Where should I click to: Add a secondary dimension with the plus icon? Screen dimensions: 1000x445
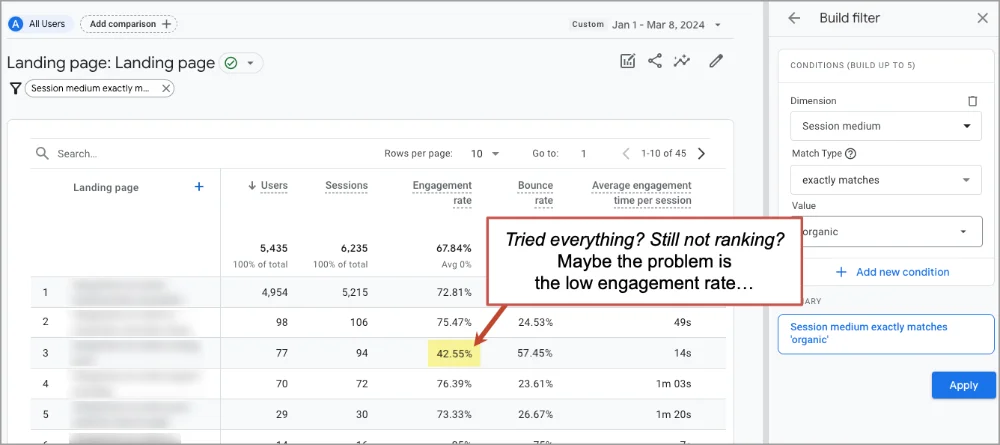click(199, 187)
